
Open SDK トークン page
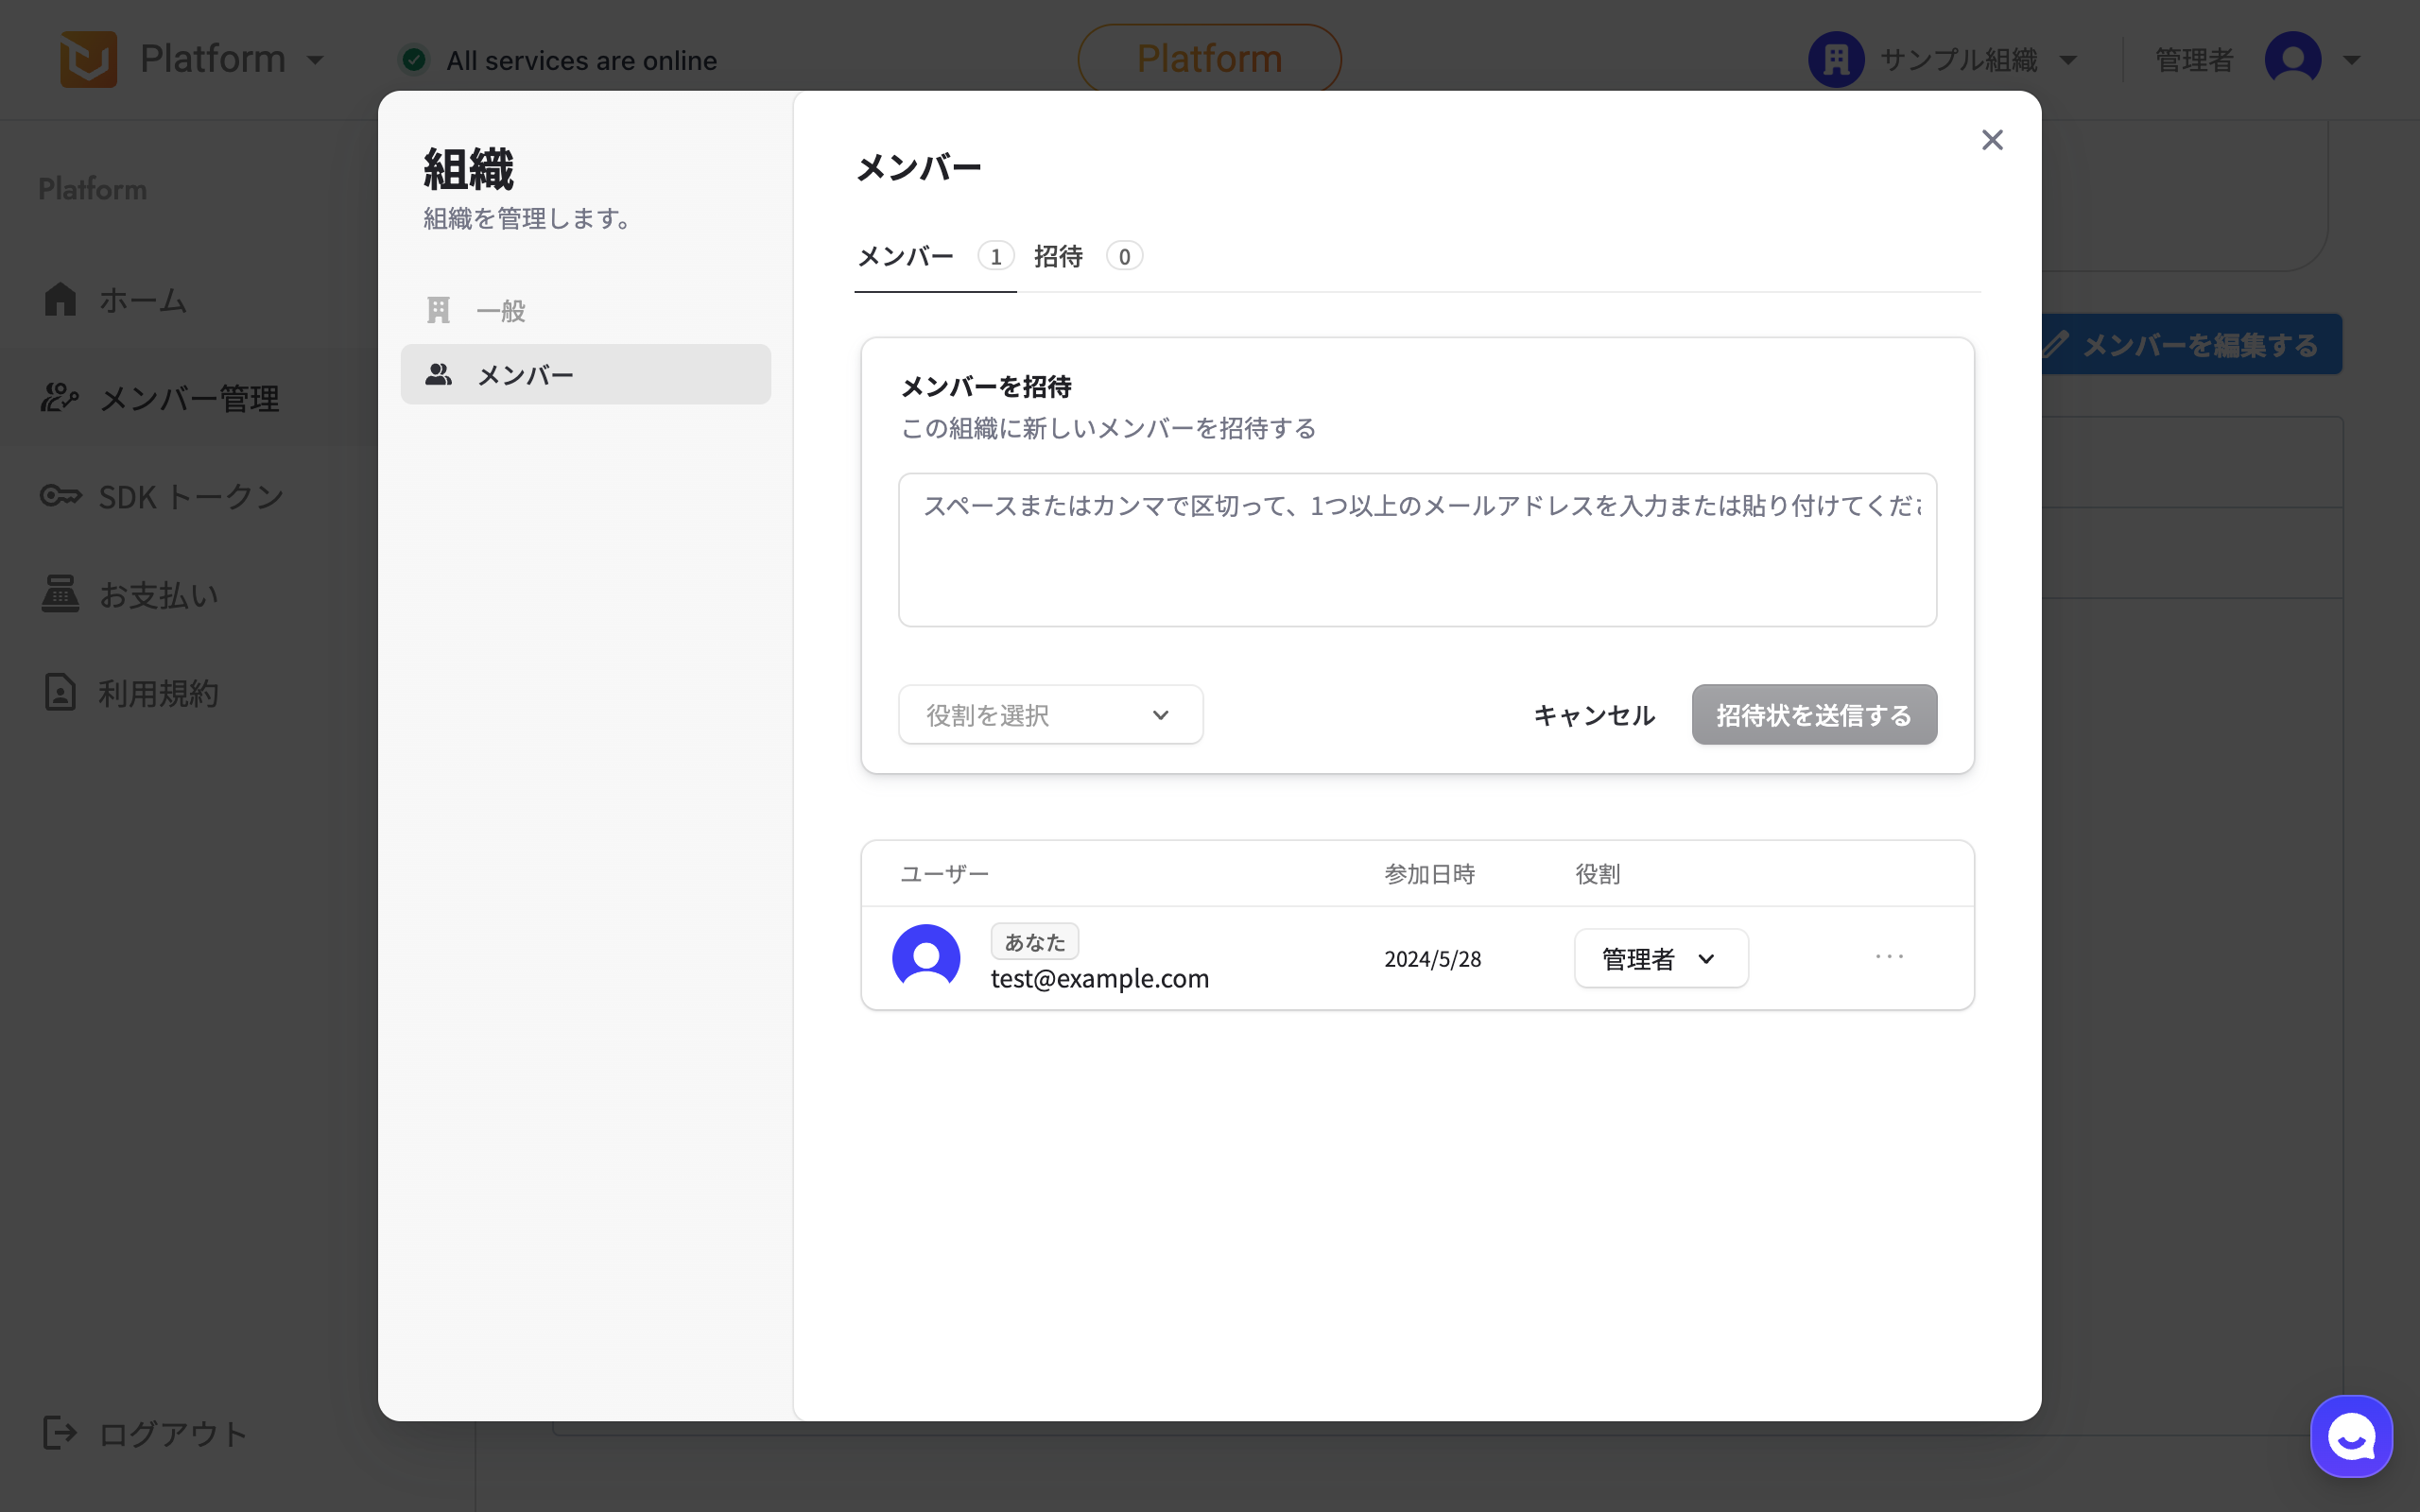[190, 496]
